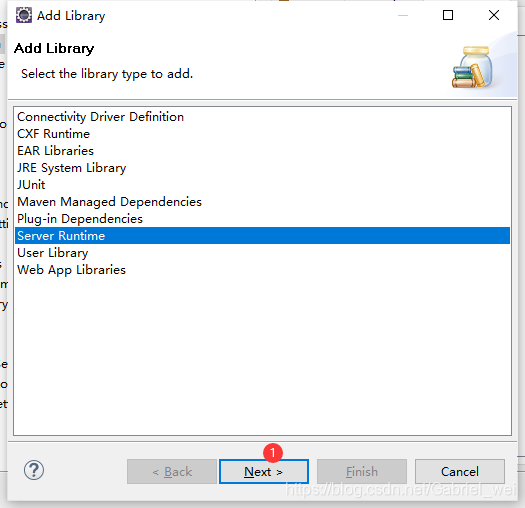
Task: Click the disabled Finish button
Action: (x=362, y=471)
